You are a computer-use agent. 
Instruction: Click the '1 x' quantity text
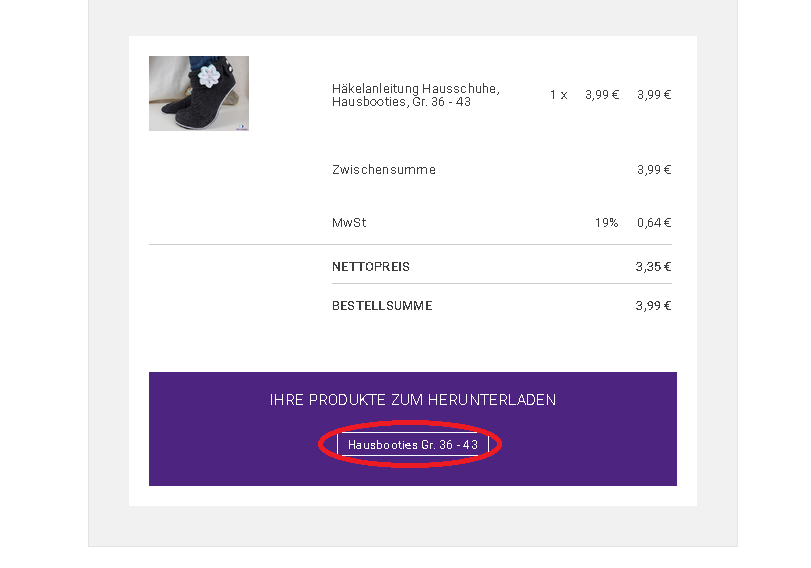pyautogui.click(x=558, y=95)
